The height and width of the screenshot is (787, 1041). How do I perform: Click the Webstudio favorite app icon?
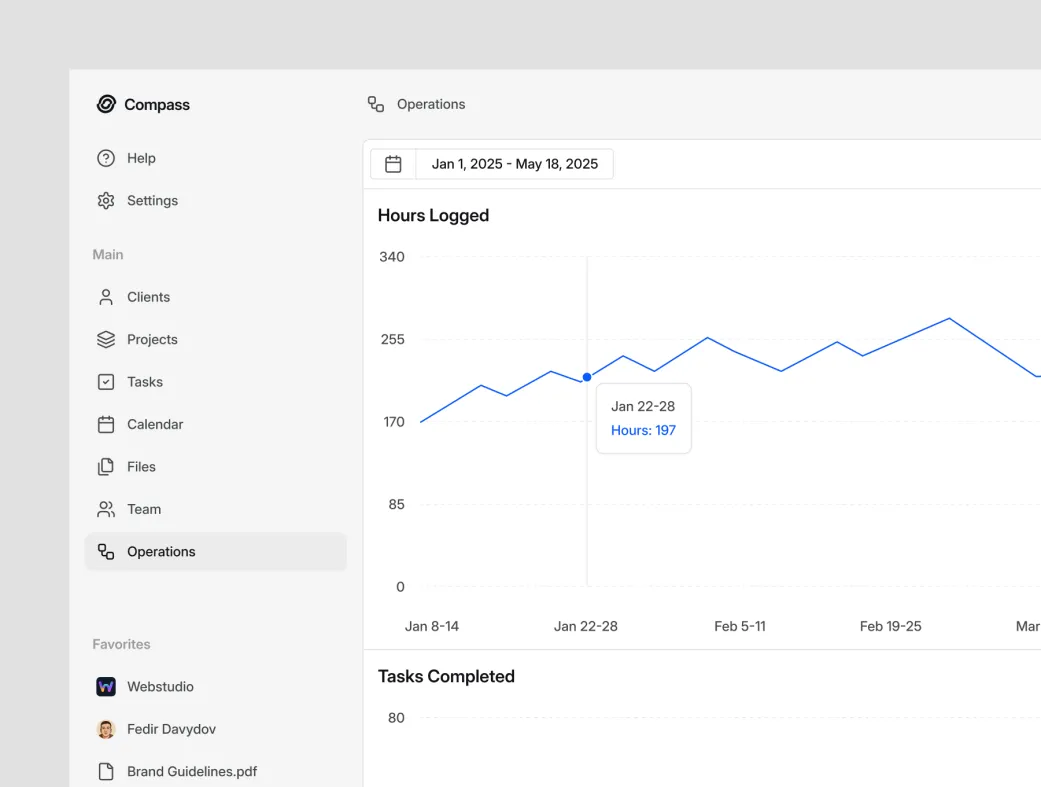[106, 687]
